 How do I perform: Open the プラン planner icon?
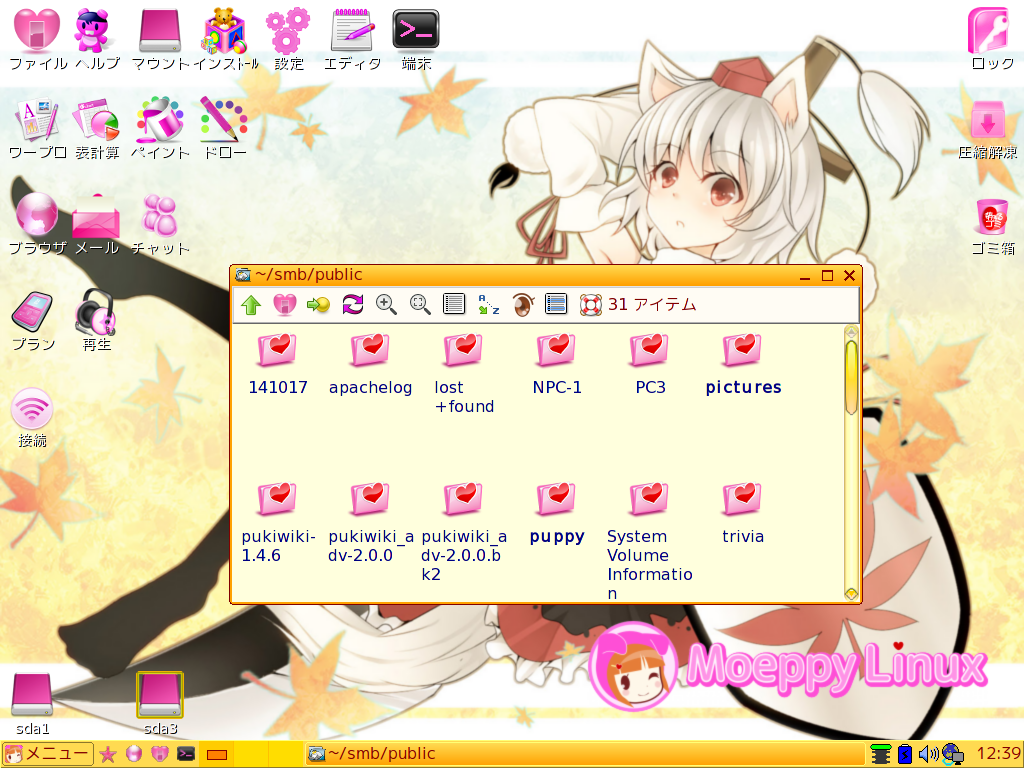[x=33, y=320]
